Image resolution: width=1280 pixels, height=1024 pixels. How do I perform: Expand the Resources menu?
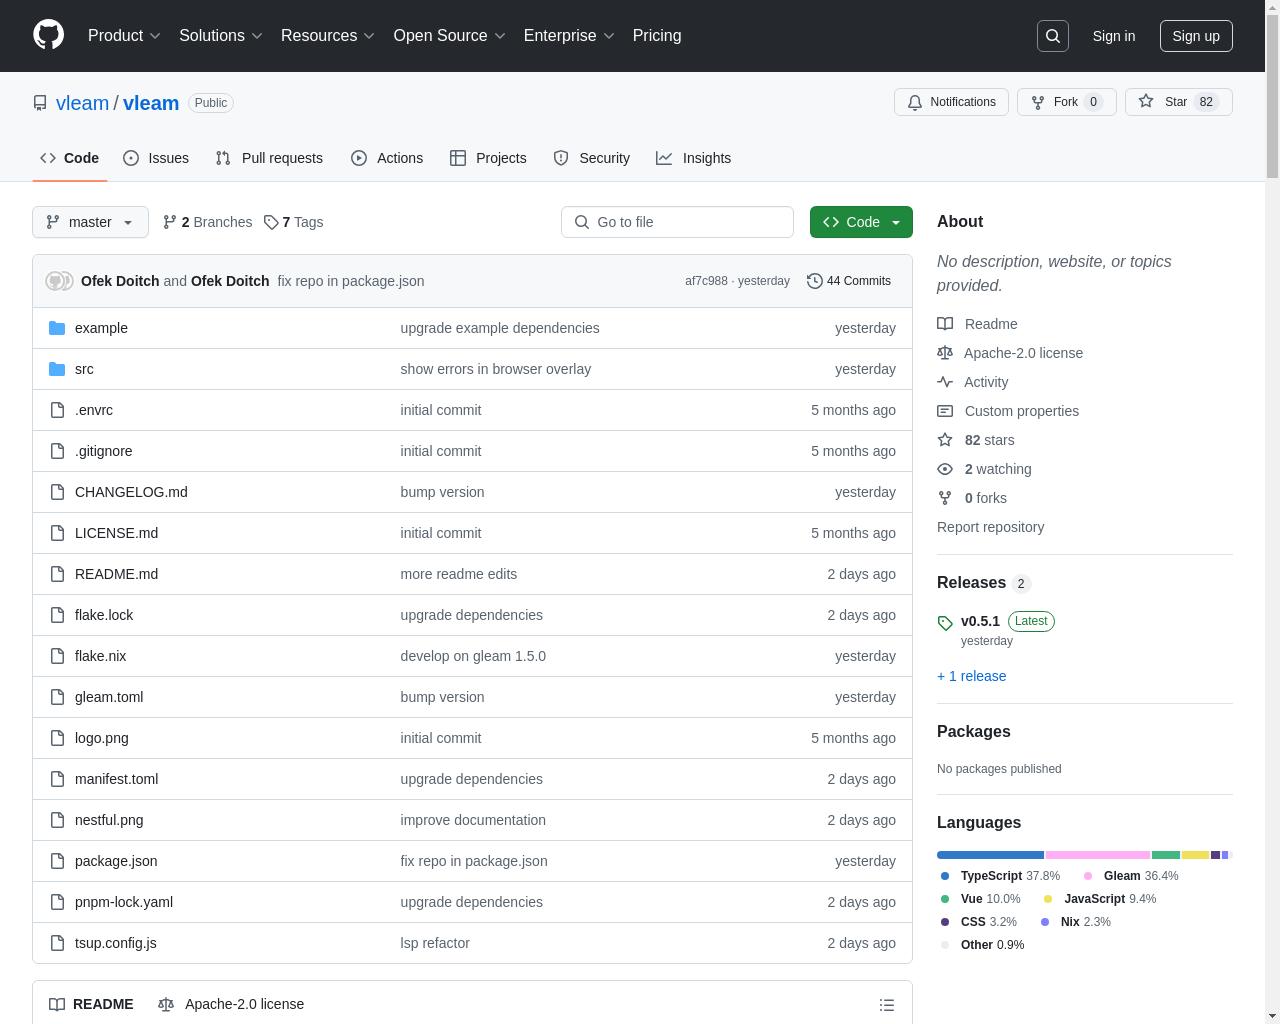[328, 35]
